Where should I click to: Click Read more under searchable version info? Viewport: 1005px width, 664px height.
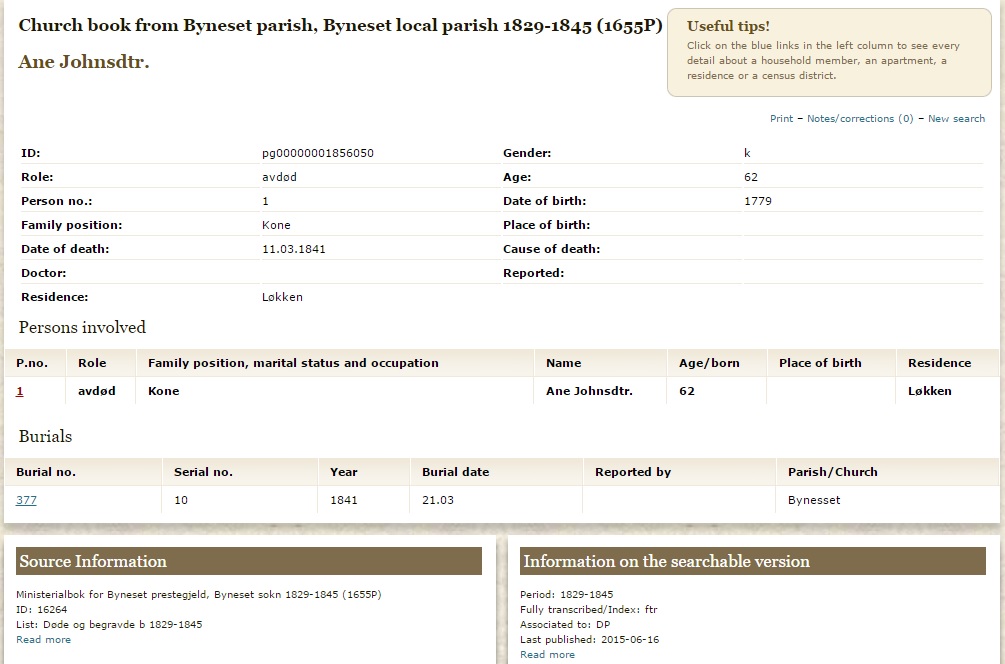(x=547, y=654)
